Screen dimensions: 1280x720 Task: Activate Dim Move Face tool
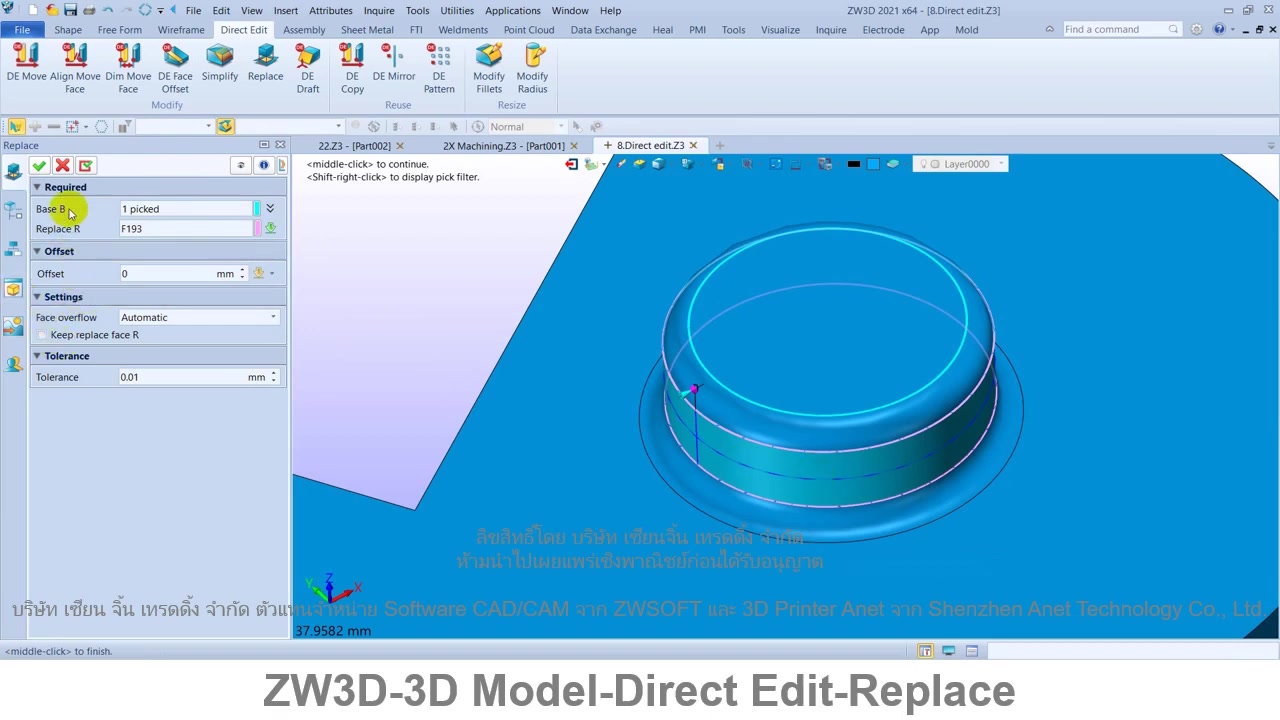[x=128, y=69]
